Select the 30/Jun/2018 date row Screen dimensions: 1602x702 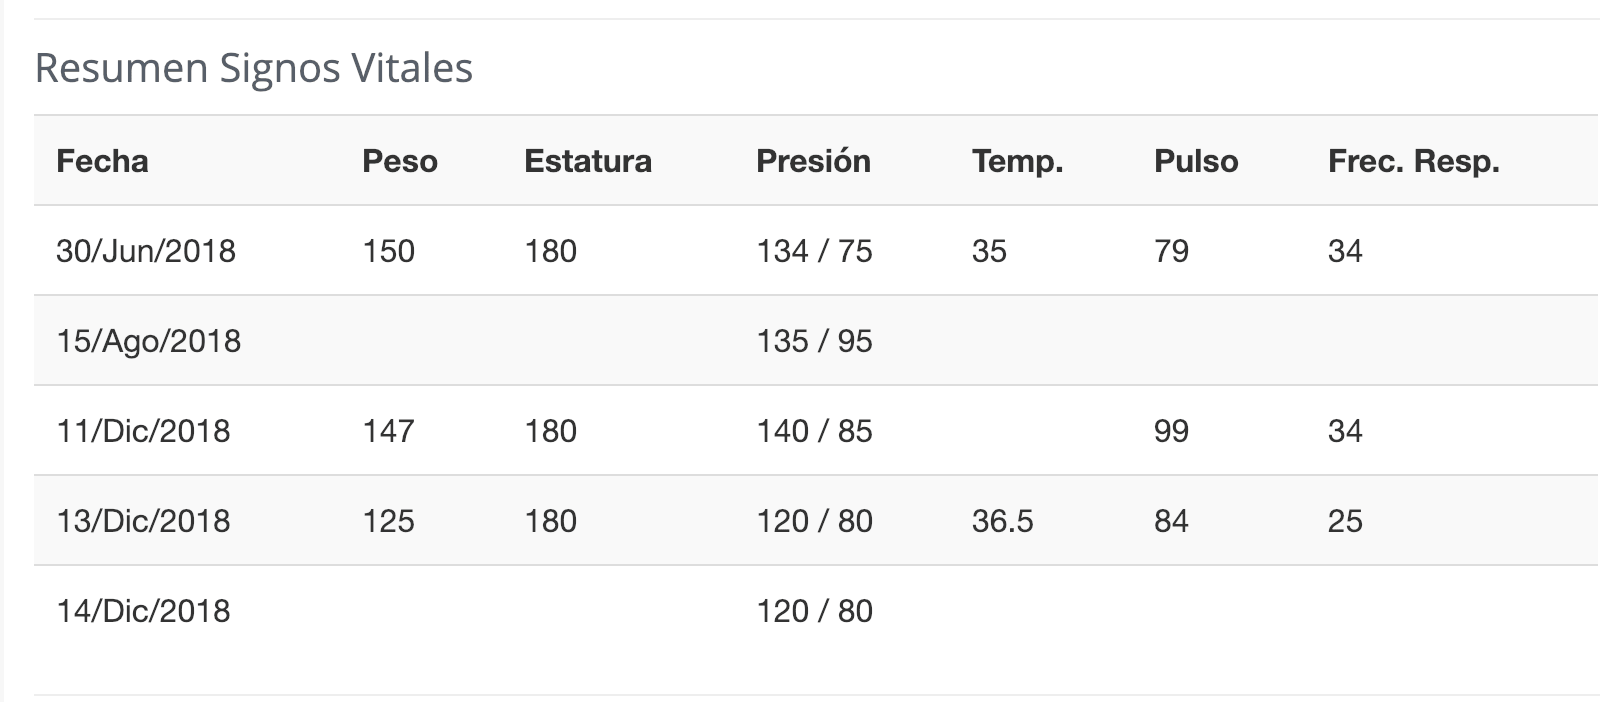click(816, 251)
